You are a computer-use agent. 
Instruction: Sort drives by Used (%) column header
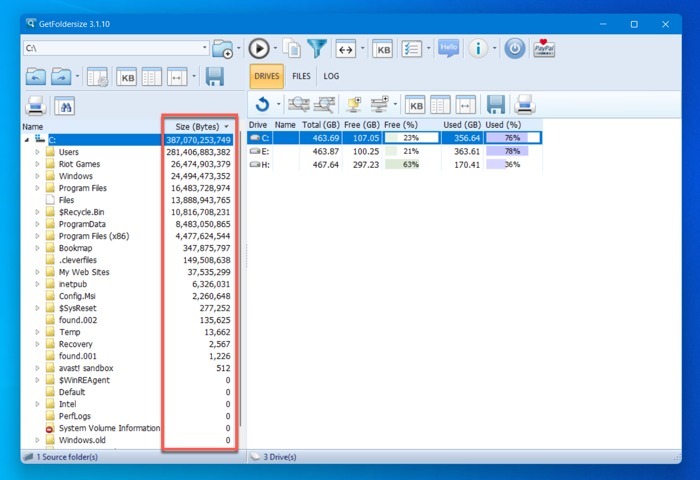(x=504, y=125)
